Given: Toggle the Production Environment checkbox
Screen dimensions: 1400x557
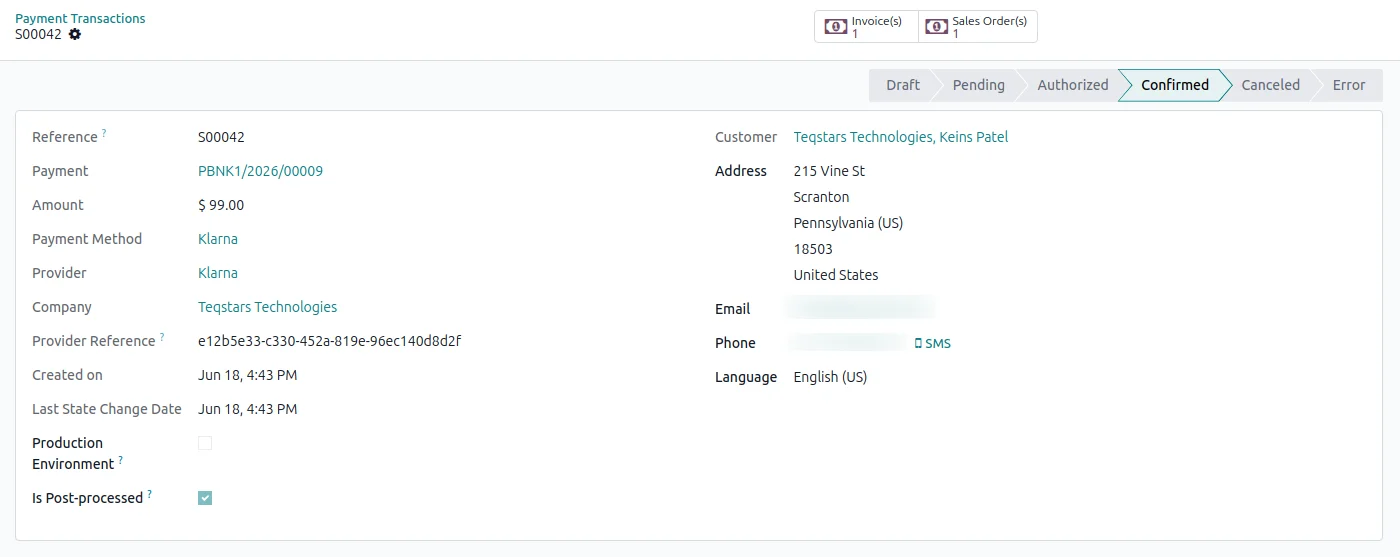Looking at the screenshot, I should (205, 443).
